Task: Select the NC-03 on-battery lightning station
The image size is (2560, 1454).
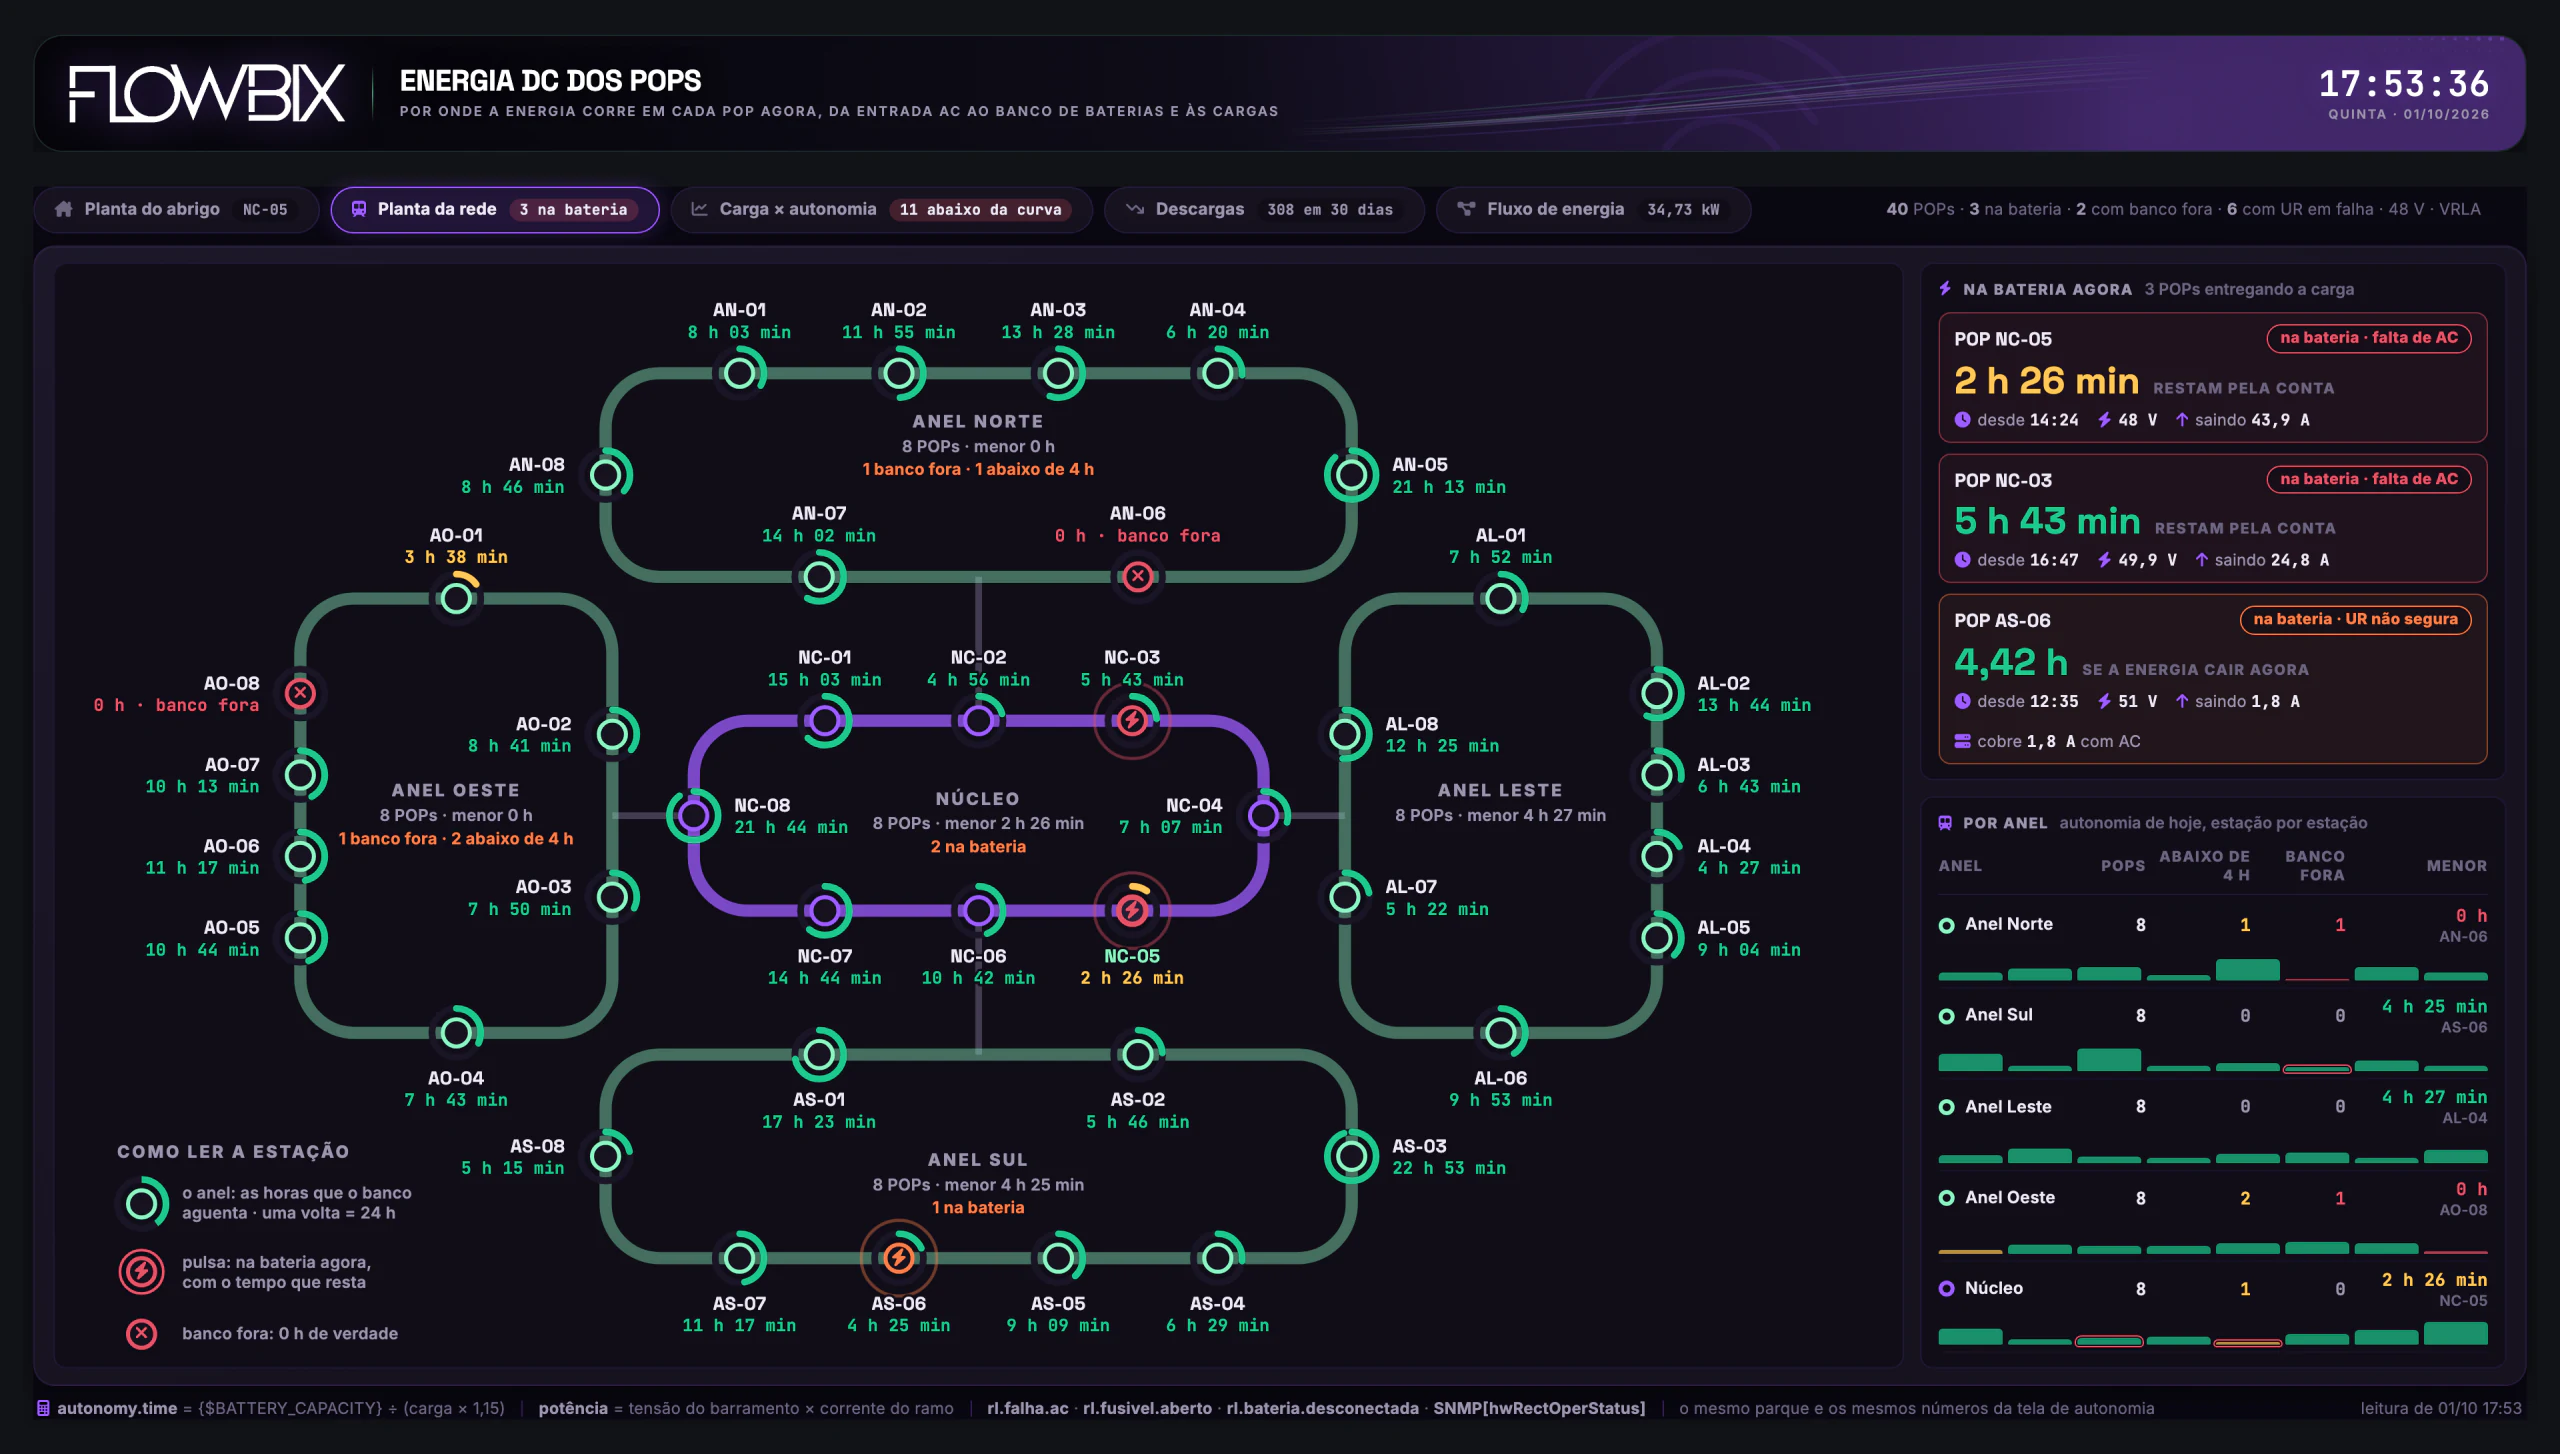Action: (x=1132, y=720)
